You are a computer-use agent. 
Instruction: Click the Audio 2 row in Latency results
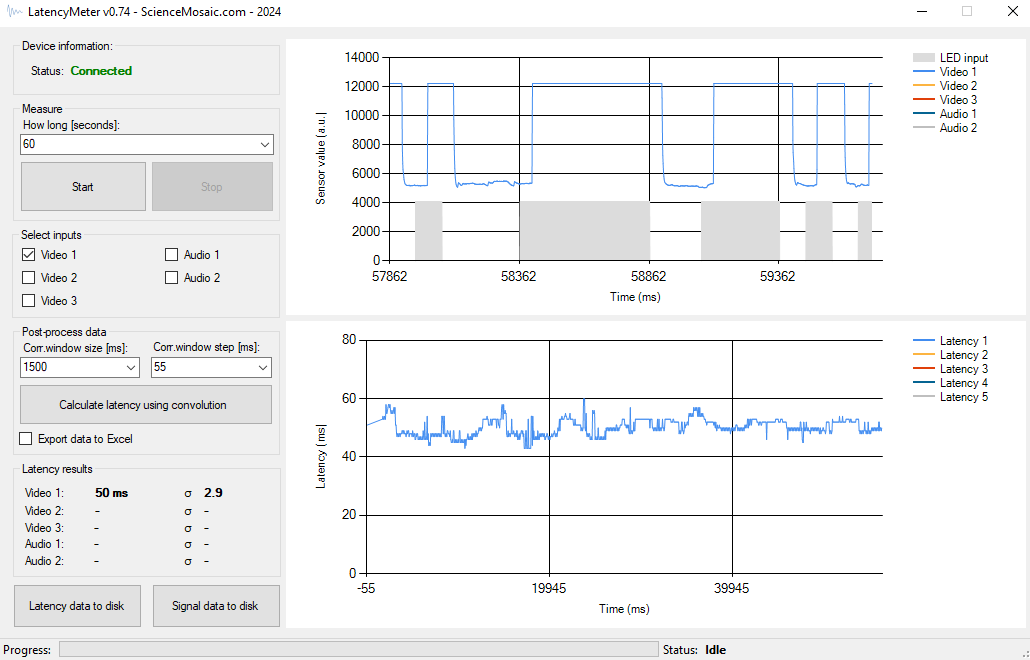click(117, 561)
